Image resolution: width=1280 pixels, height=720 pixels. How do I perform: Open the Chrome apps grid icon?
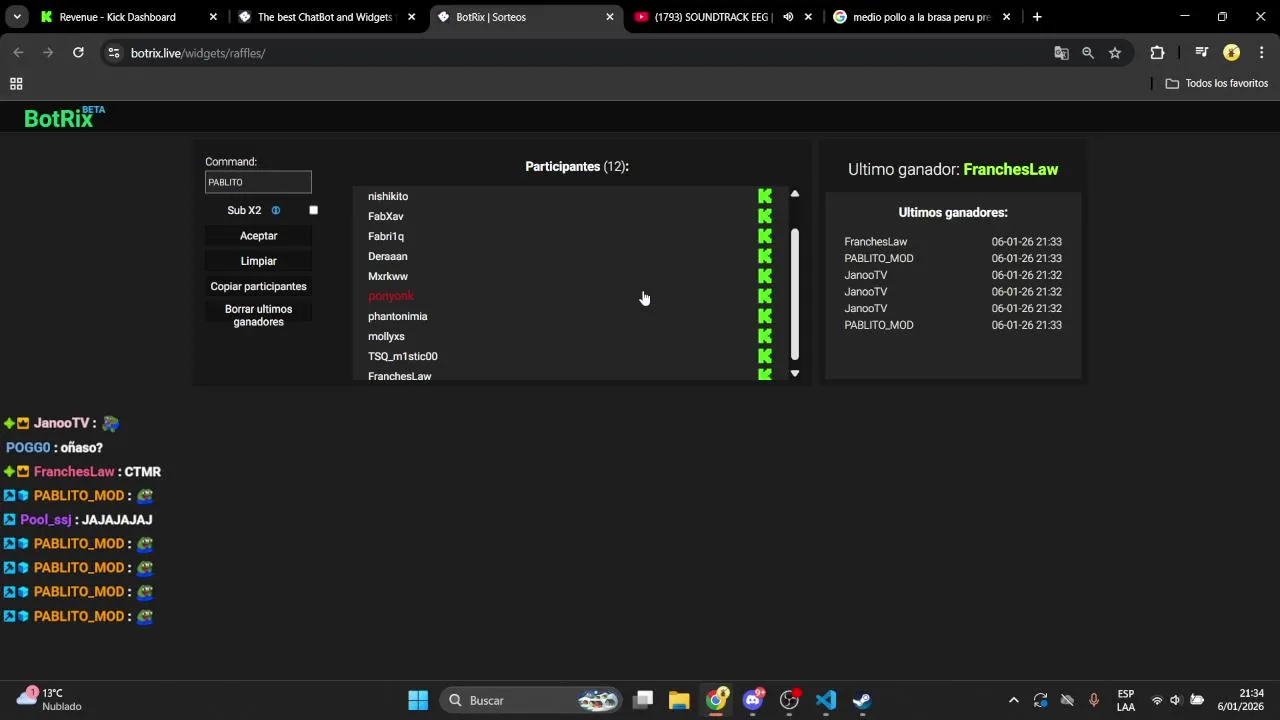tap(16, 84)
